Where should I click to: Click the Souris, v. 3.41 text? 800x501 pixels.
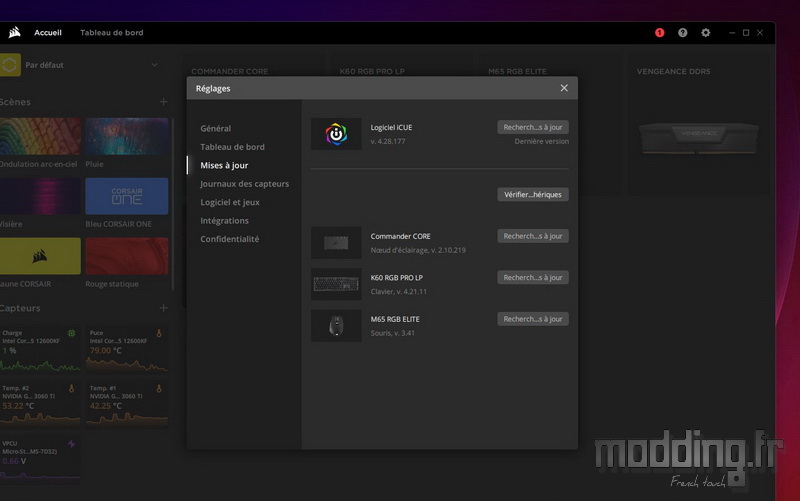392,333
